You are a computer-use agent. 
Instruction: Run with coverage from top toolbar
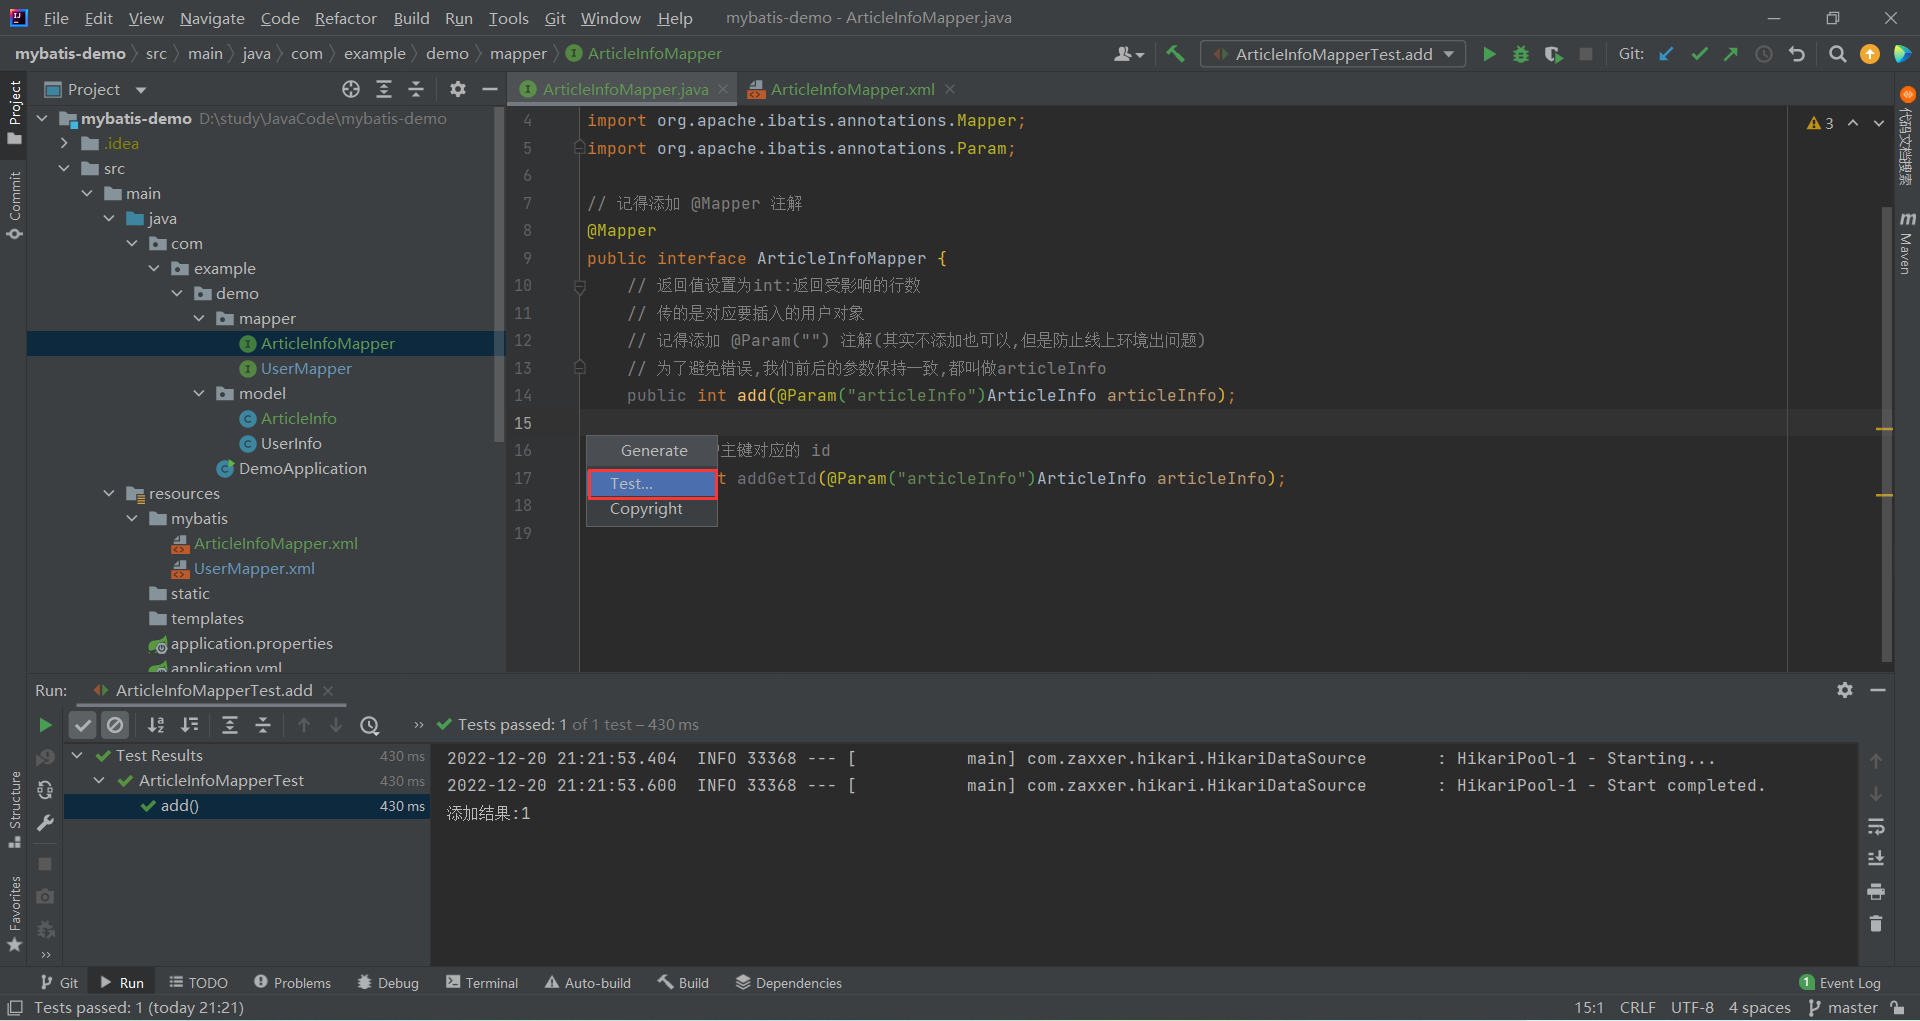click(1553, 54)
